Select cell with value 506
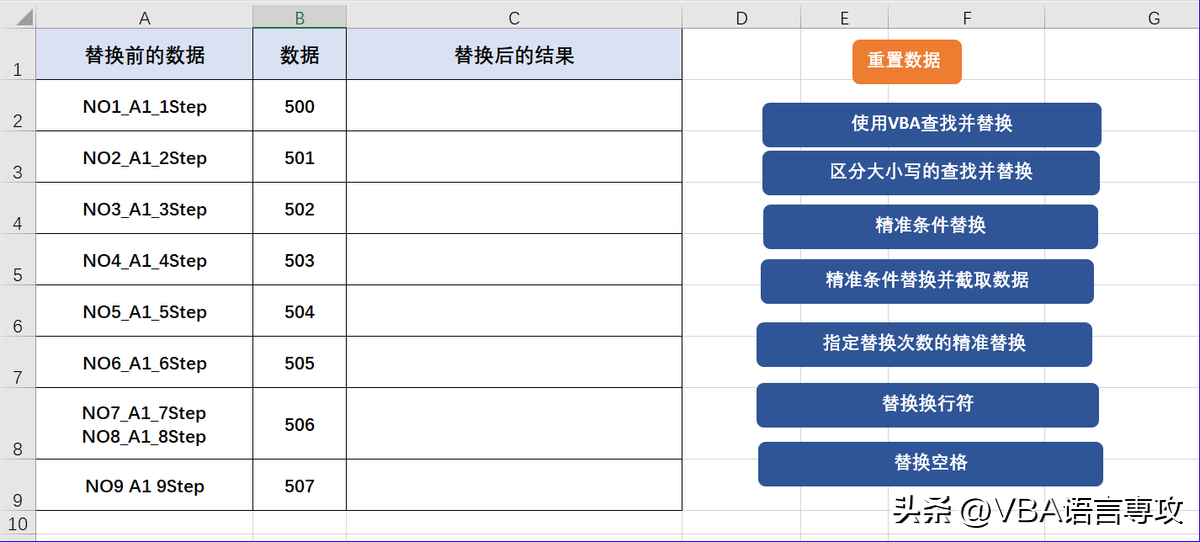Screen dimensions: 1200x542 pyautogui.click(x=300, y=424)
